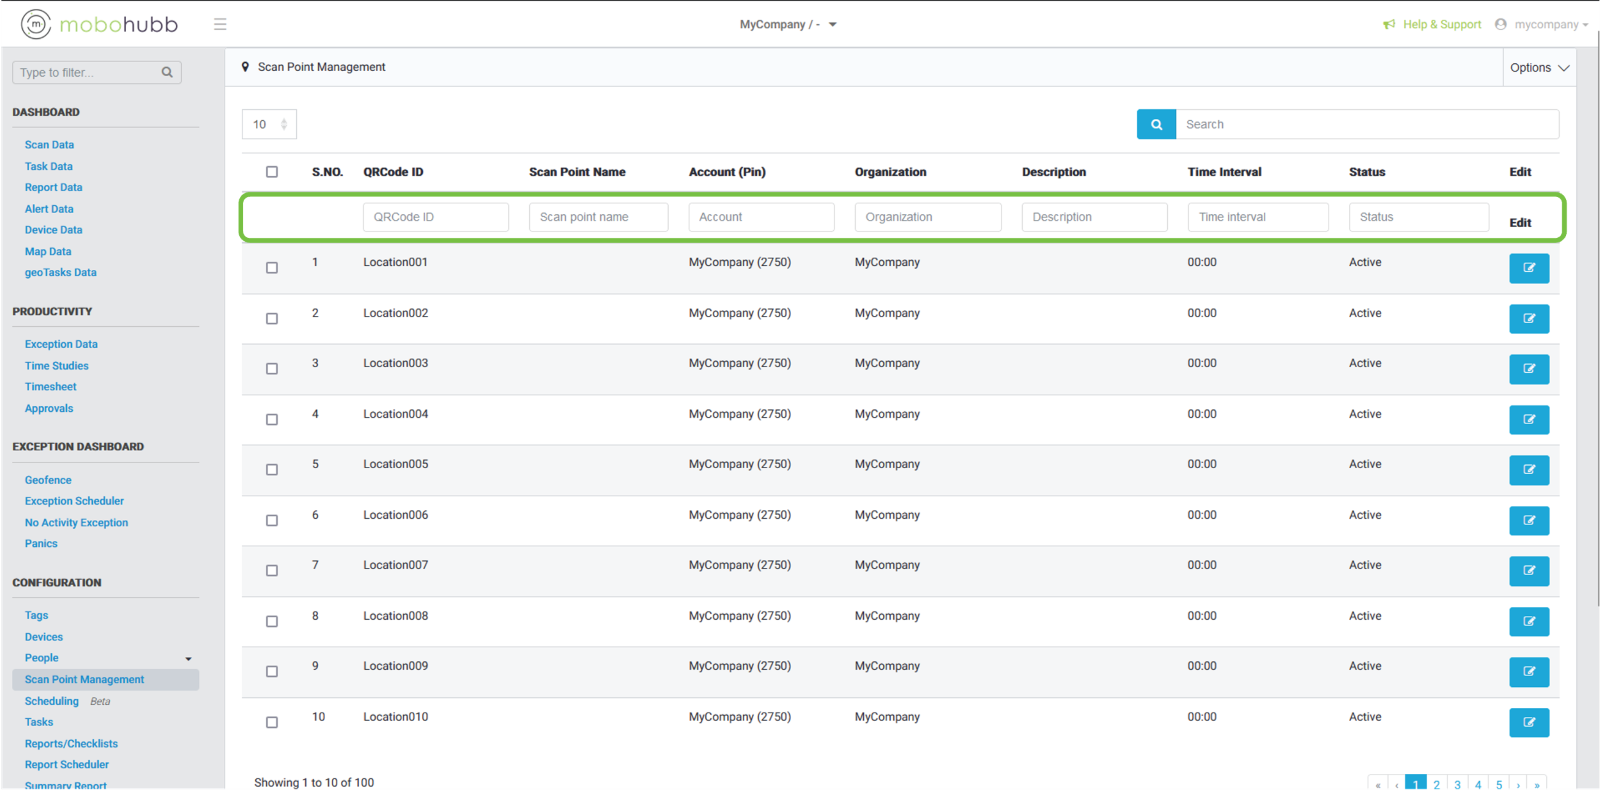Click the edit icon for Location001
The height and width of the screenshot is (790, 1600).
pos(1528,268)
